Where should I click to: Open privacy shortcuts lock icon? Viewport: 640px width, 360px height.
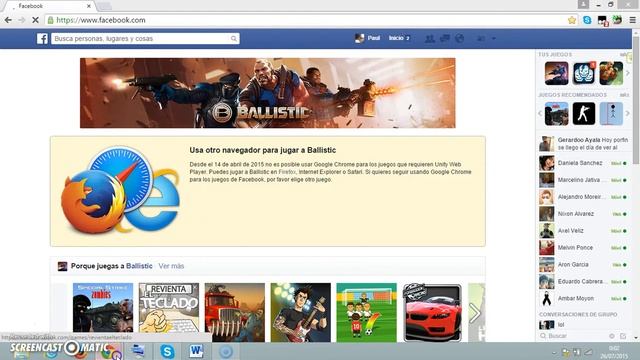point(481,38)
